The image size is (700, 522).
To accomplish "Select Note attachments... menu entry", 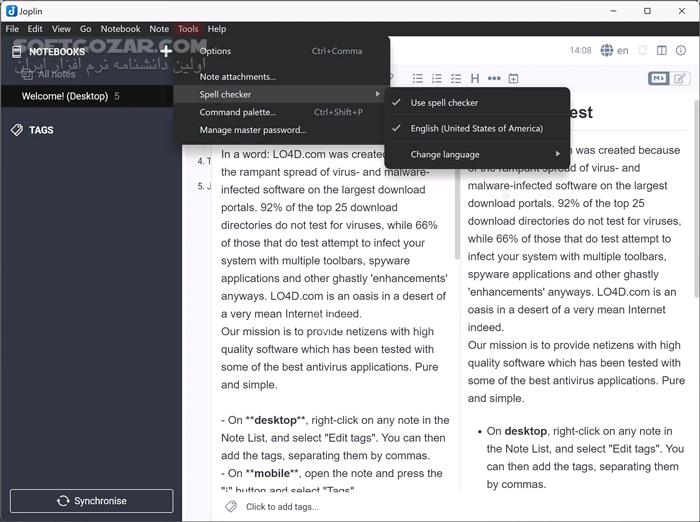I will [x=279, y=77].
